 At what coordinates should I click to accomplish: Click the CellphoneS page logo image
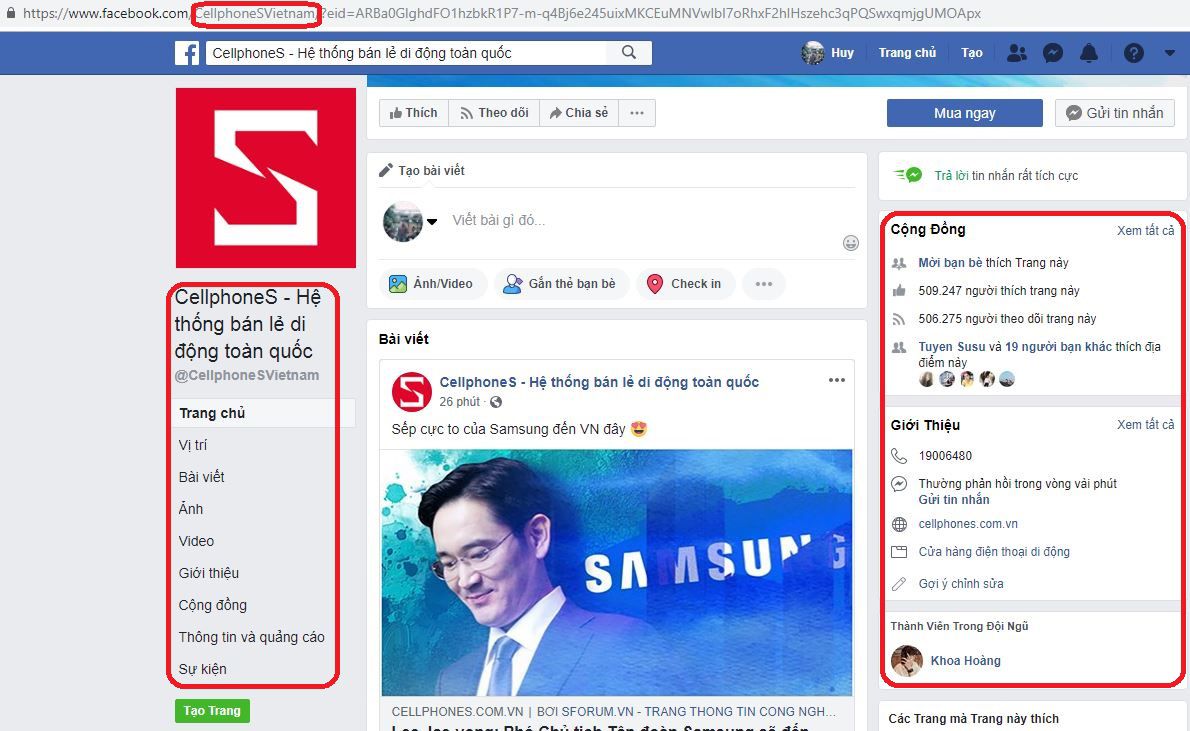pyautogui.click(x=266, y=178)
